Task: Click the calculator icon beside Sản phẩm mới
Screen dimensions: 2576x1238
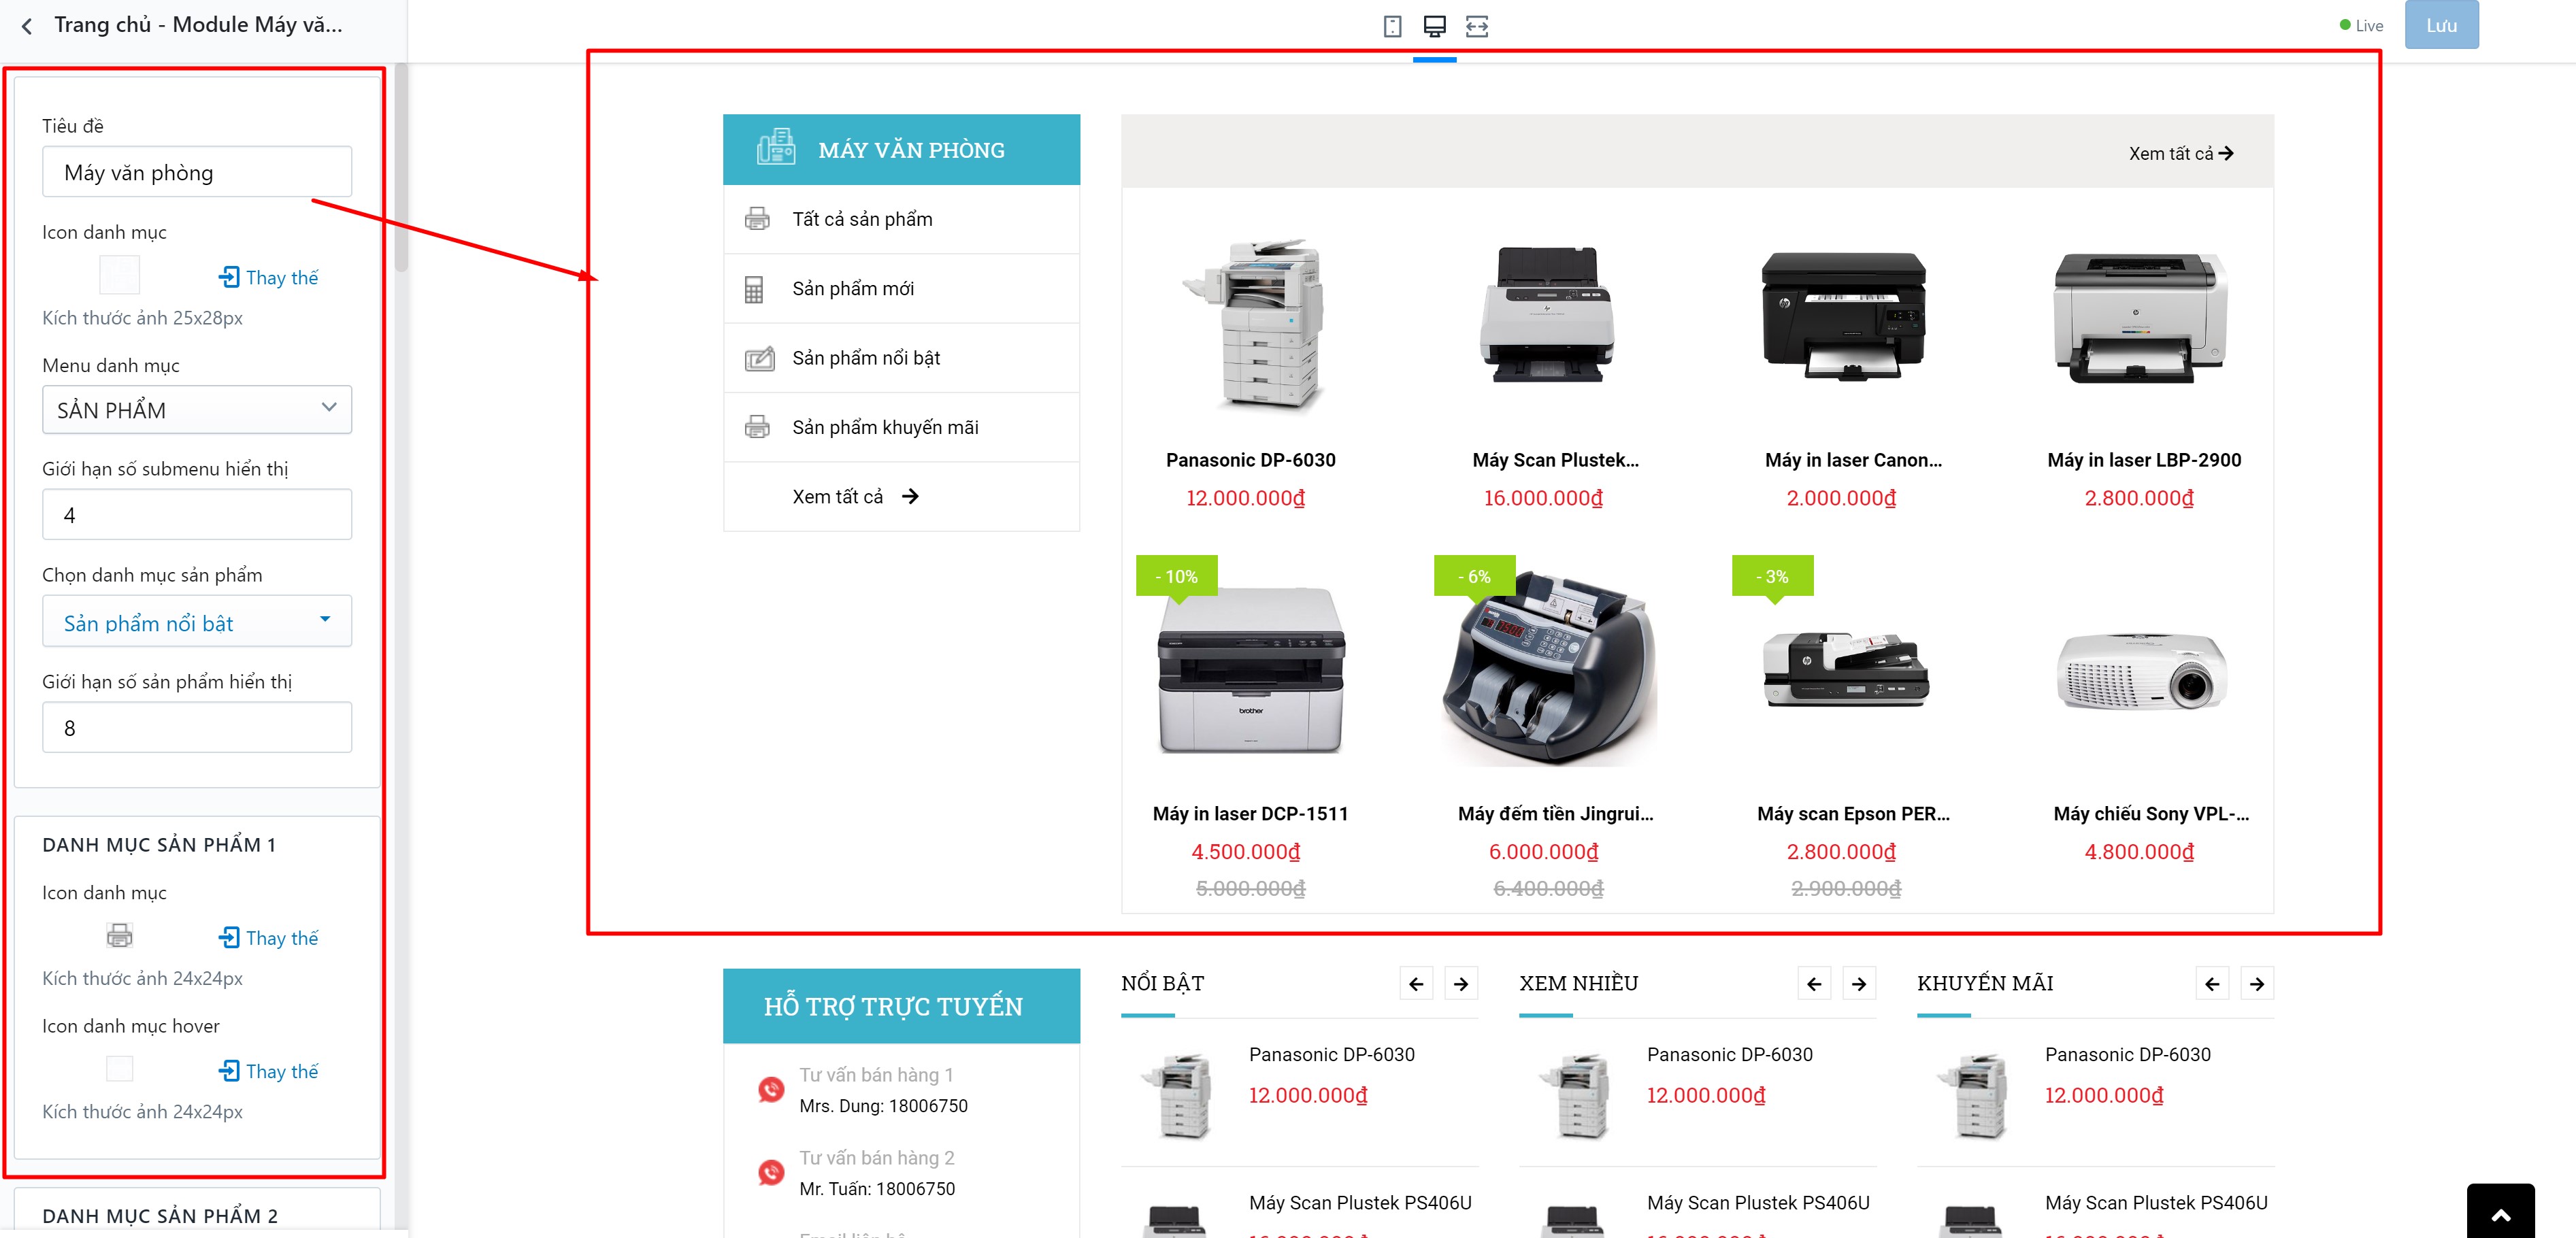Action: tap(754, 289)
